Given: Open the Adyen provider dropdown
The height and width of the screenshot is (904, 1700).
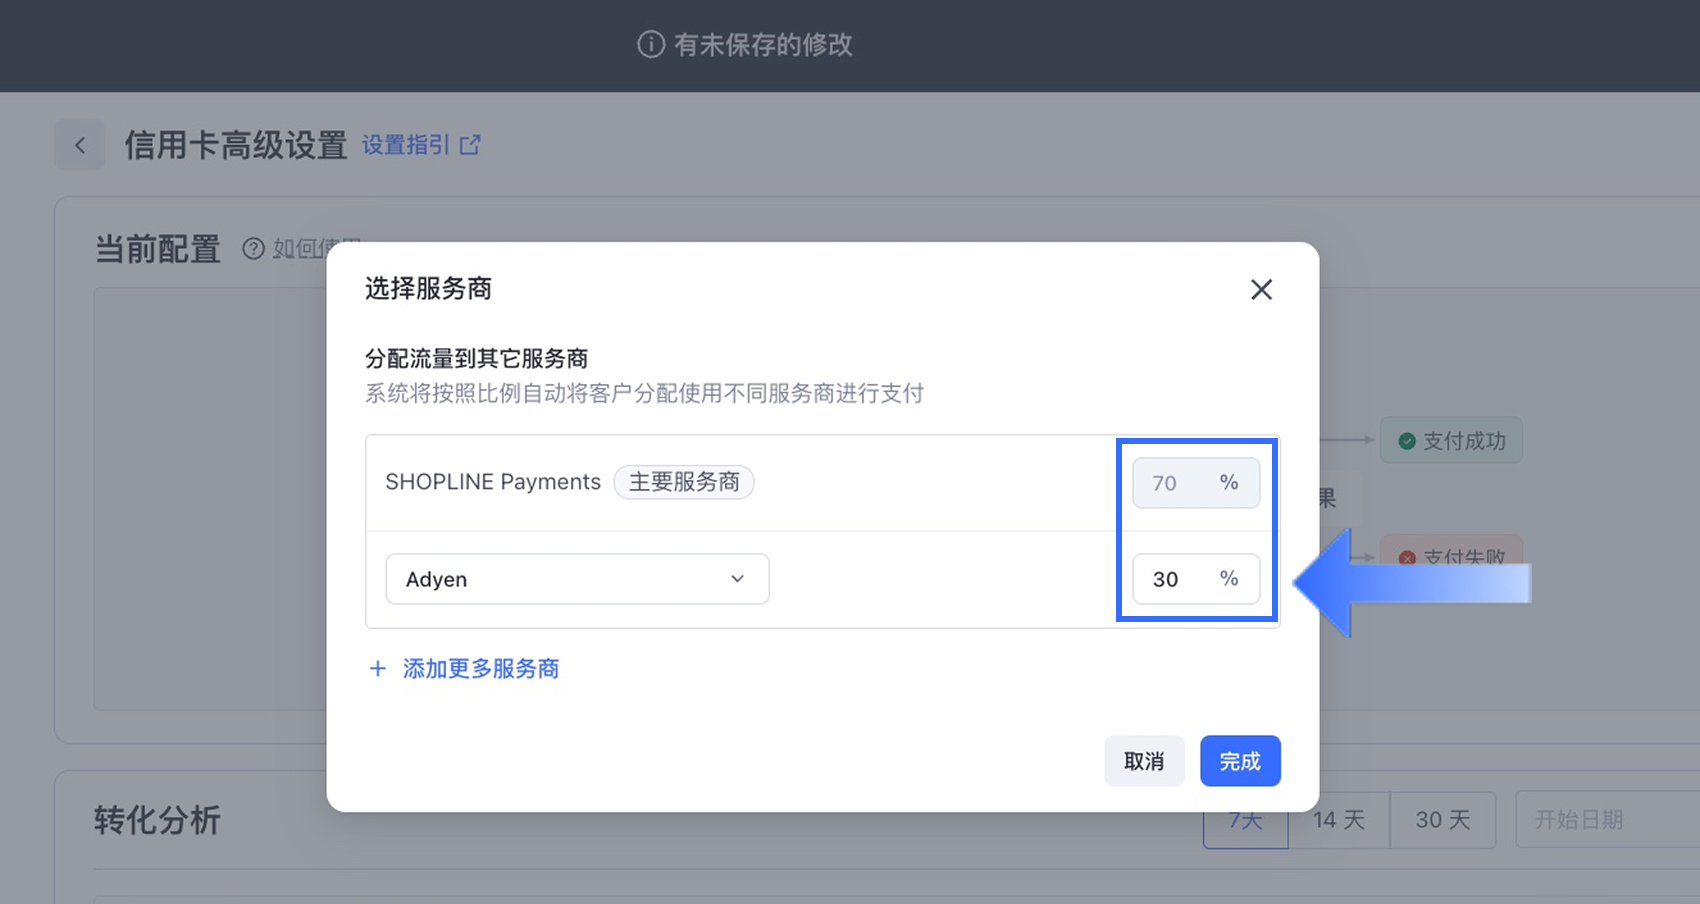Looking at the screenshot, I should pos(577,579).
